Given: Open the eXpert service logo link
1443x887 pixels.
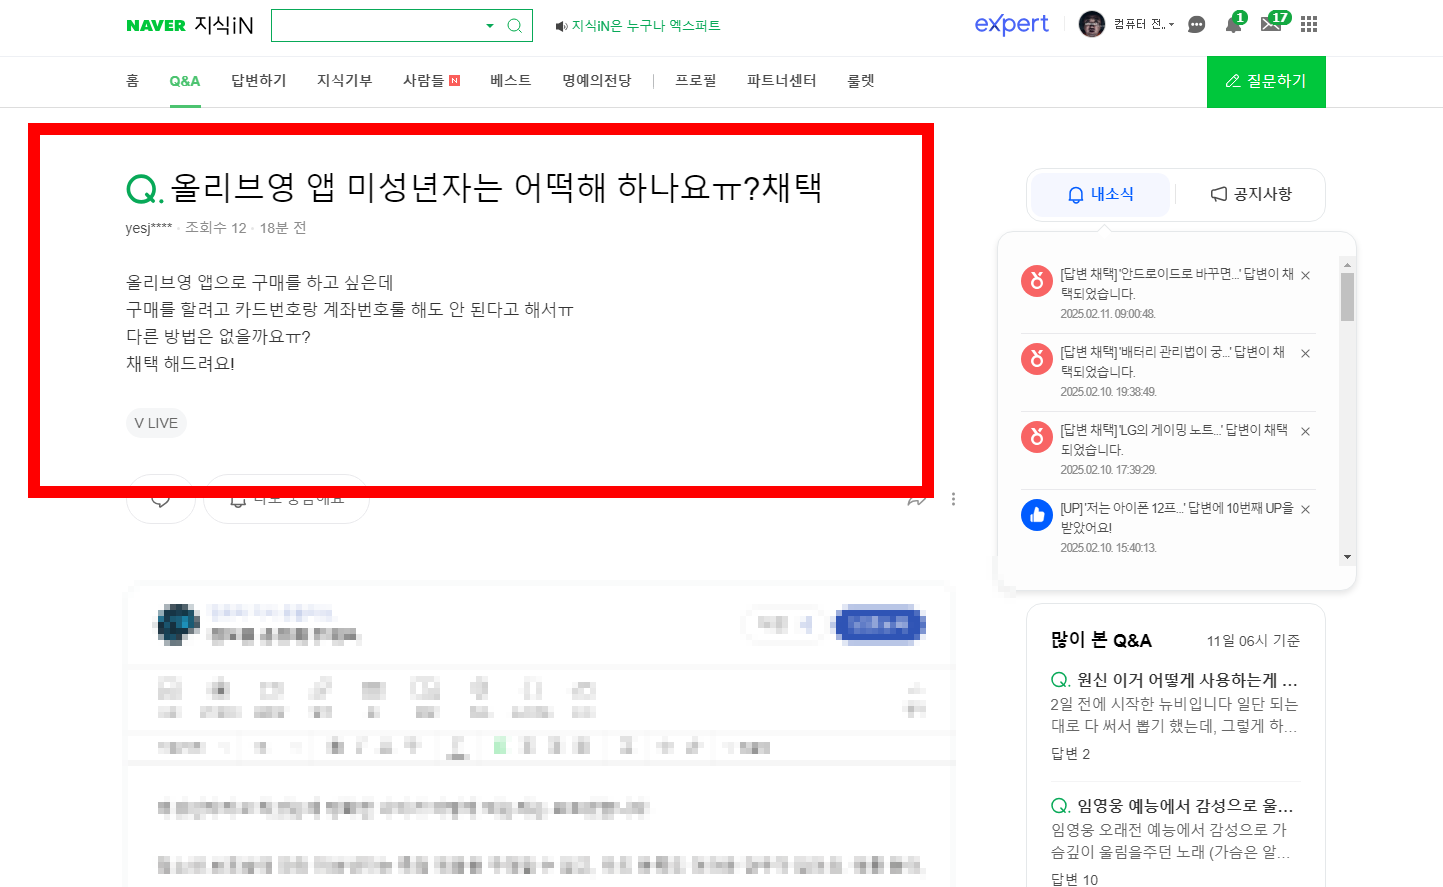Looking at the screenshot, I should (1011, 24).
